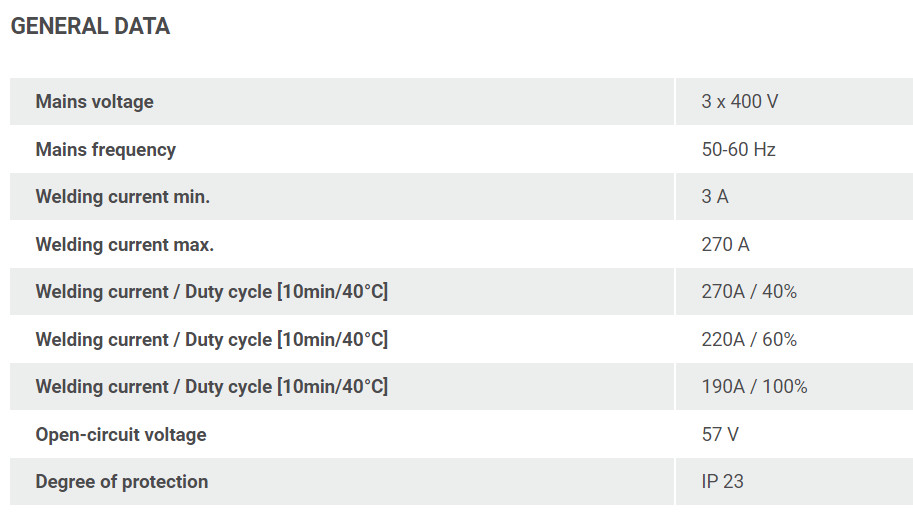Select the 190A / 100% value

tap(754, 387)
